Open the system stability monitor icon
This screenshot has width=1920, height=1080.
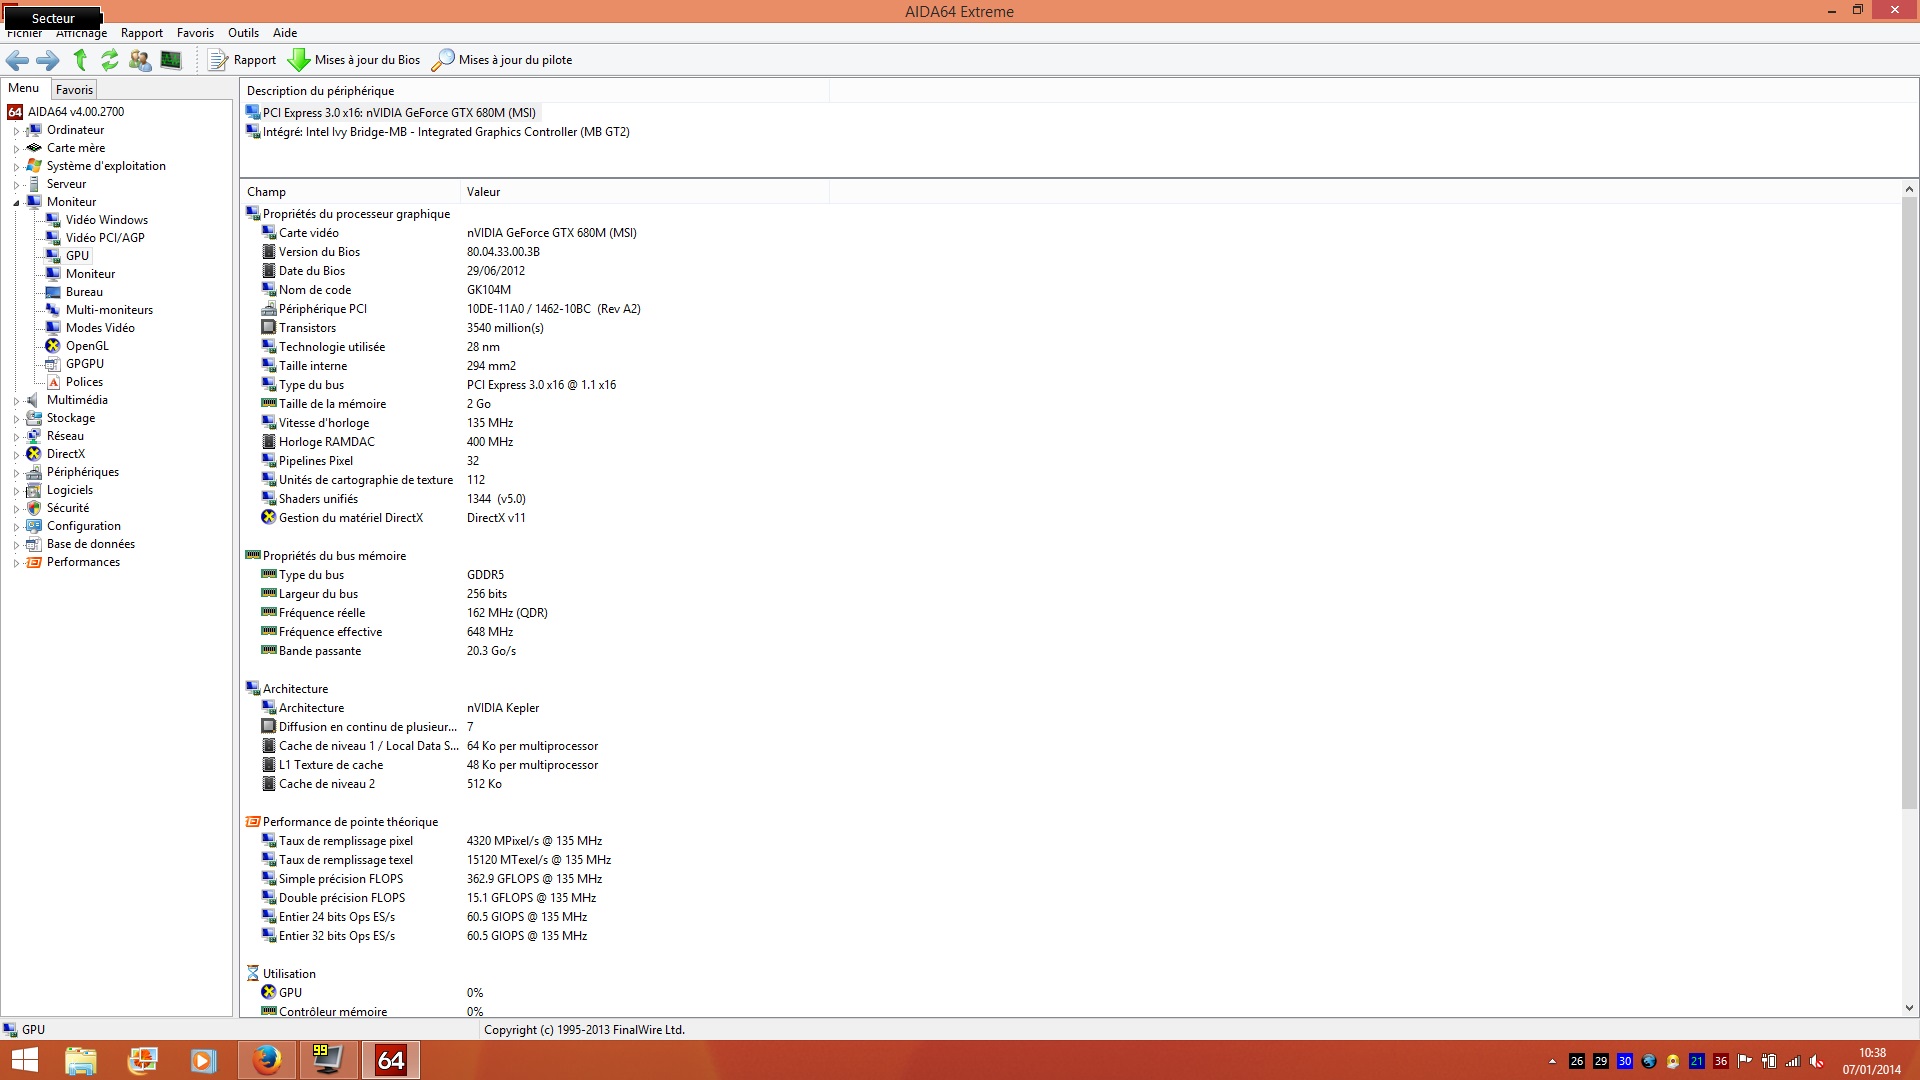171,60
